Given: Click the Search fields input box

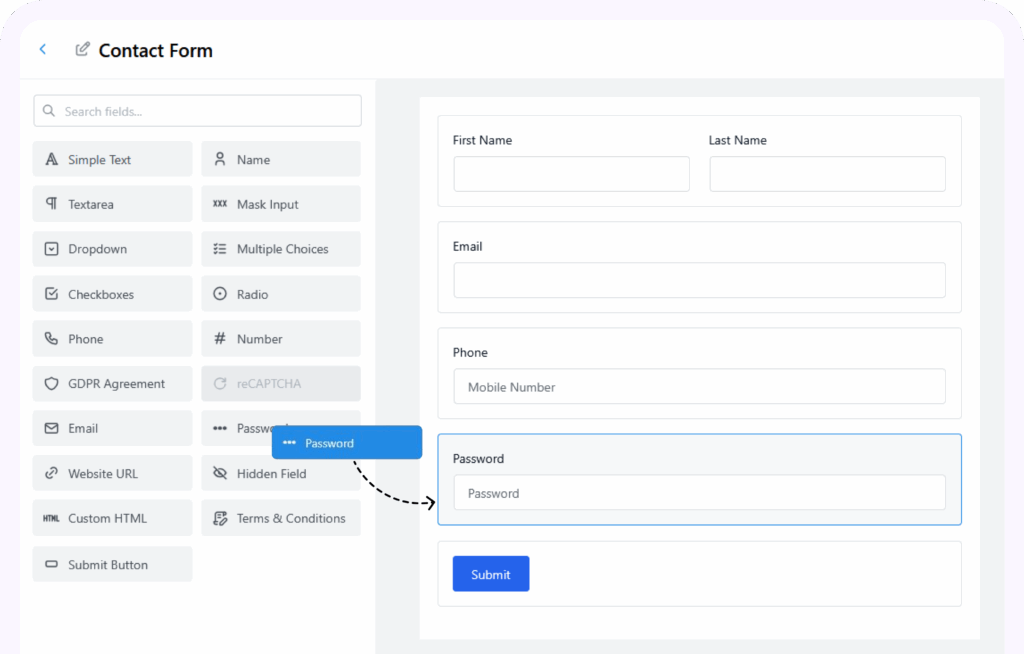Looking at the screenshot, I should click(197, 110).
